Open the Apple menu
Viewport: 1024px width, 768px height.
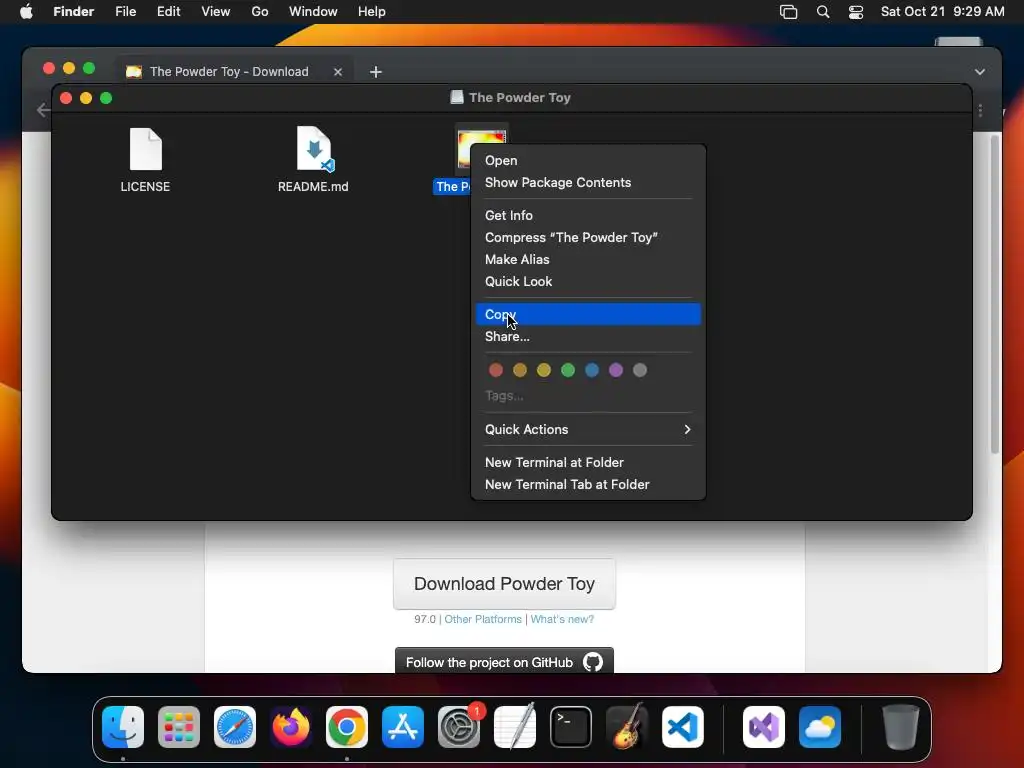26,12
